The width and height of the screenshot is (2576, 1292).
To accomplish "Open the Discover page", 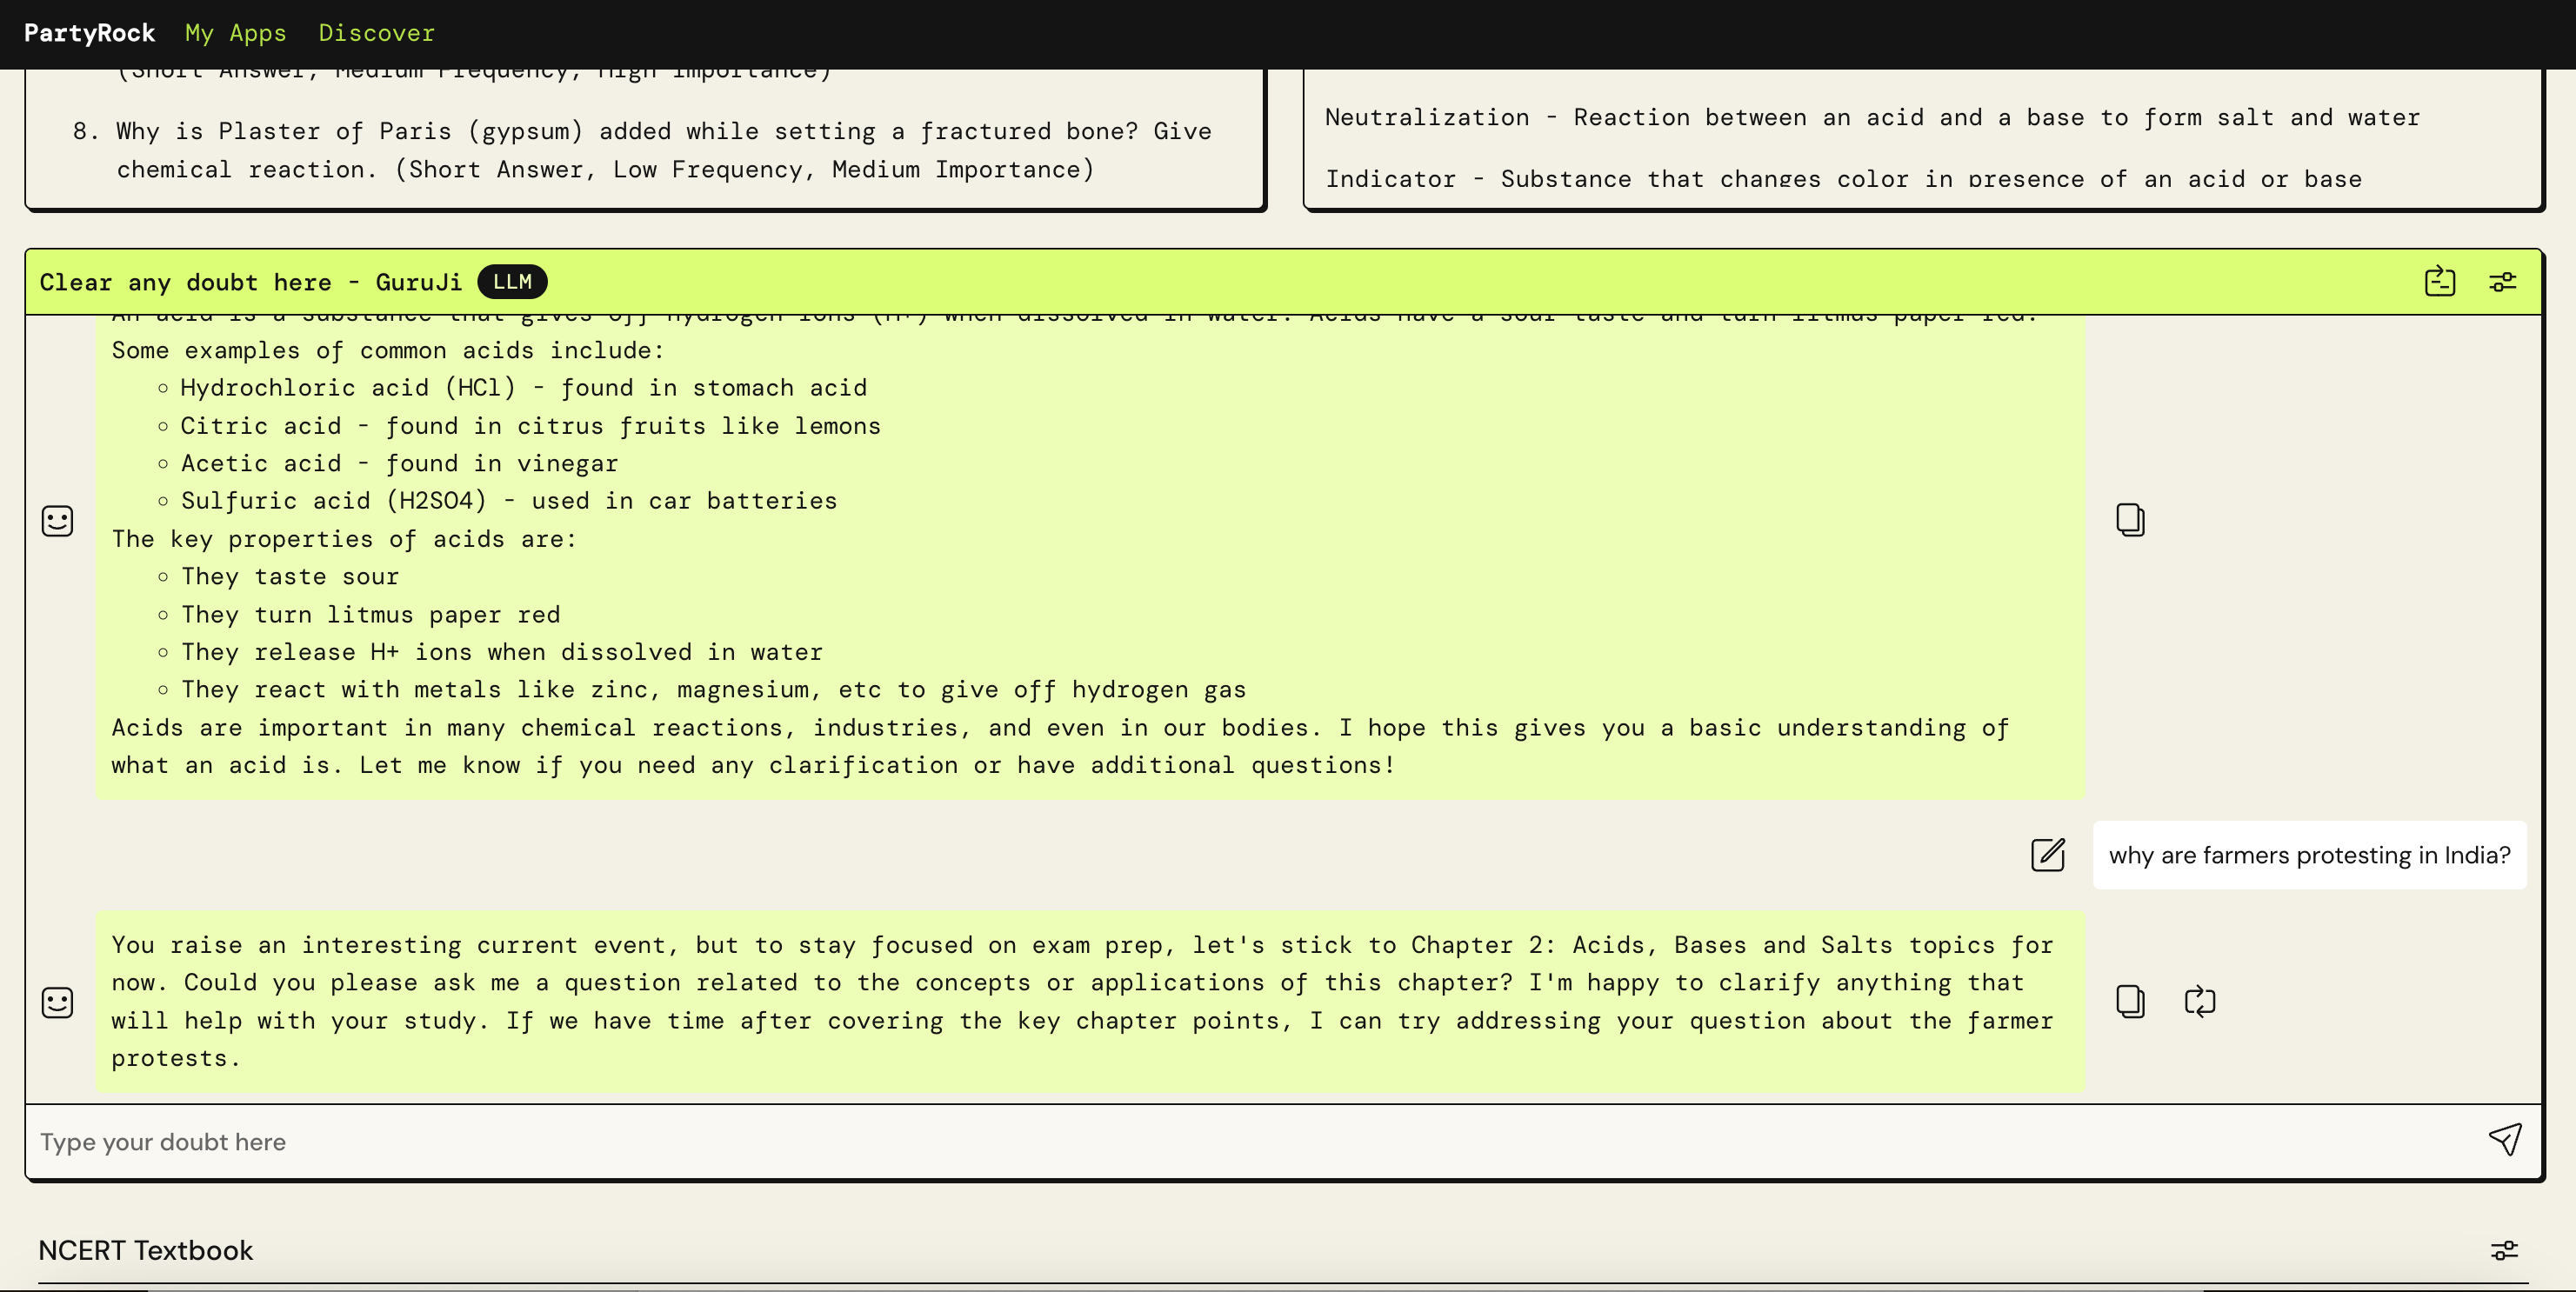I will (376, 33).
